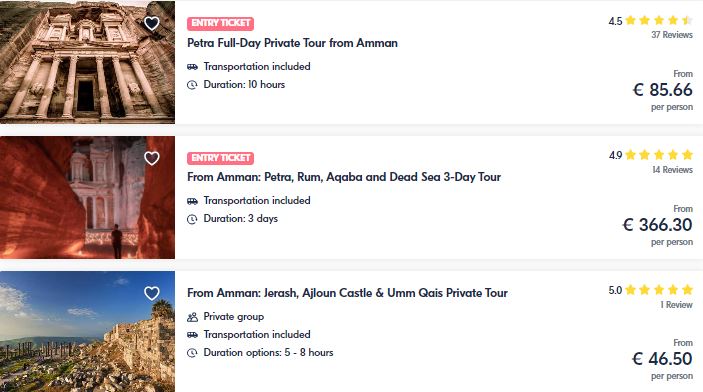Click the Umm Qais ruins landscape thumbnail
This screenshot has width=703, height=392.
click(87, 331)
